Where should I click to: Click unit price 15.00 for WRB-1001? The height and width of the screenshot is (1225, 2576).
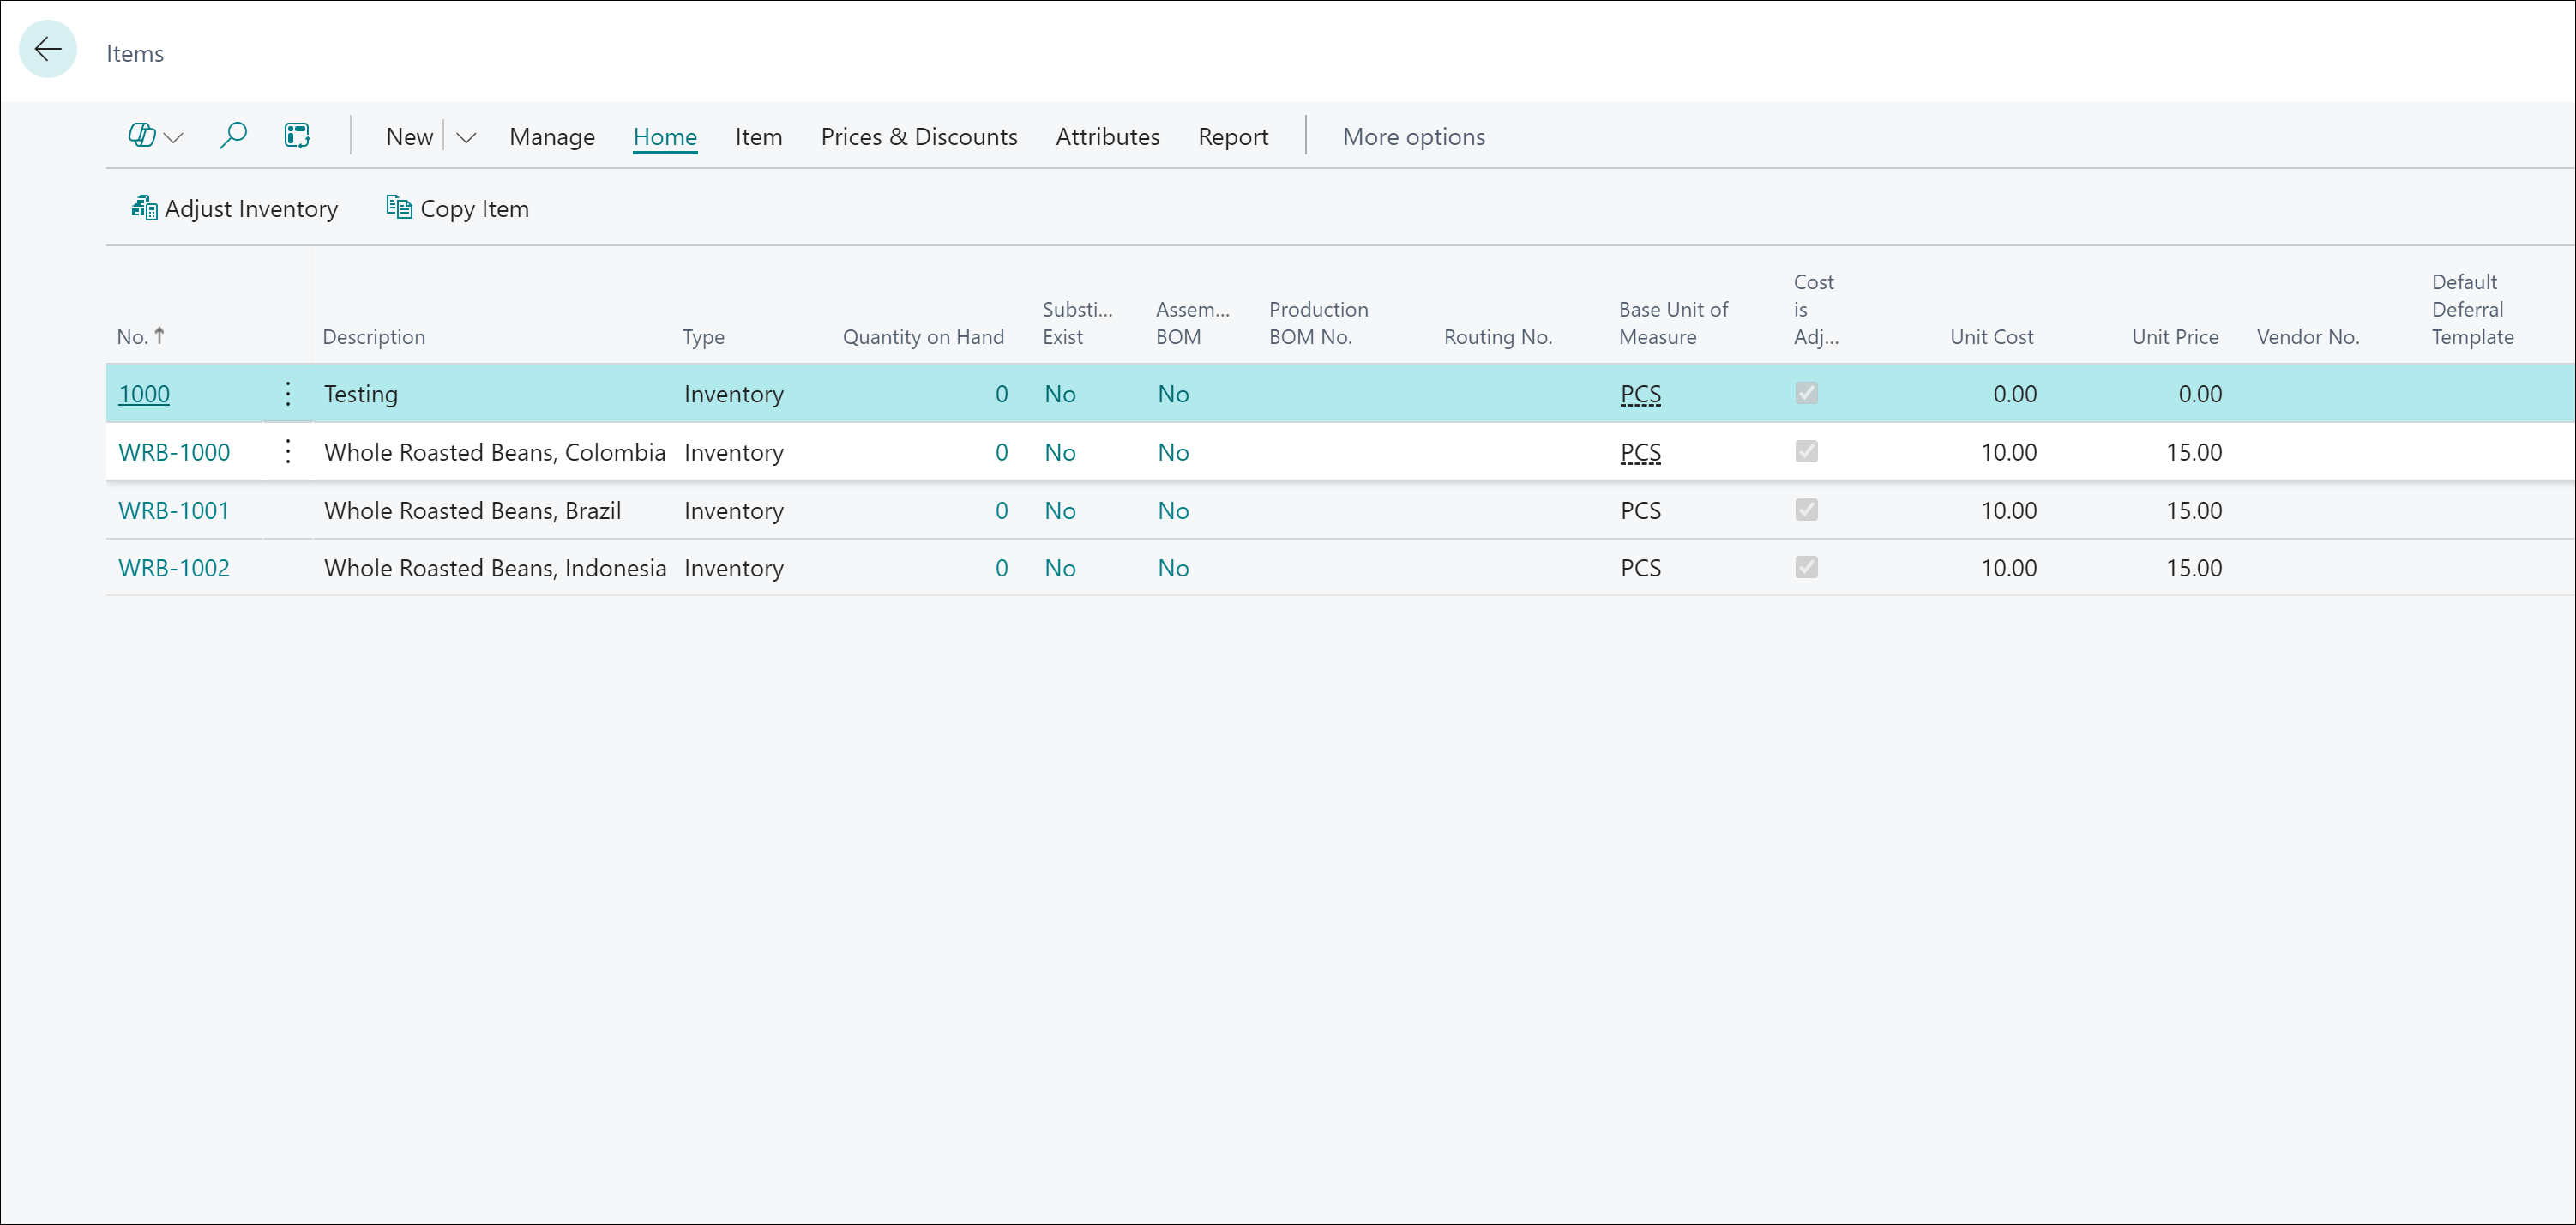[2194, 510]
